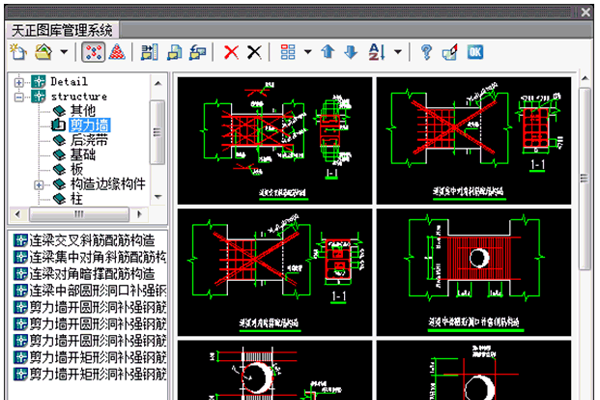Image resolution: width=600 pixels, height=400 pixels.
Task: Select the first 剪力墙开矩形洞补强钢筋 list item
Action: pos(98,357)
